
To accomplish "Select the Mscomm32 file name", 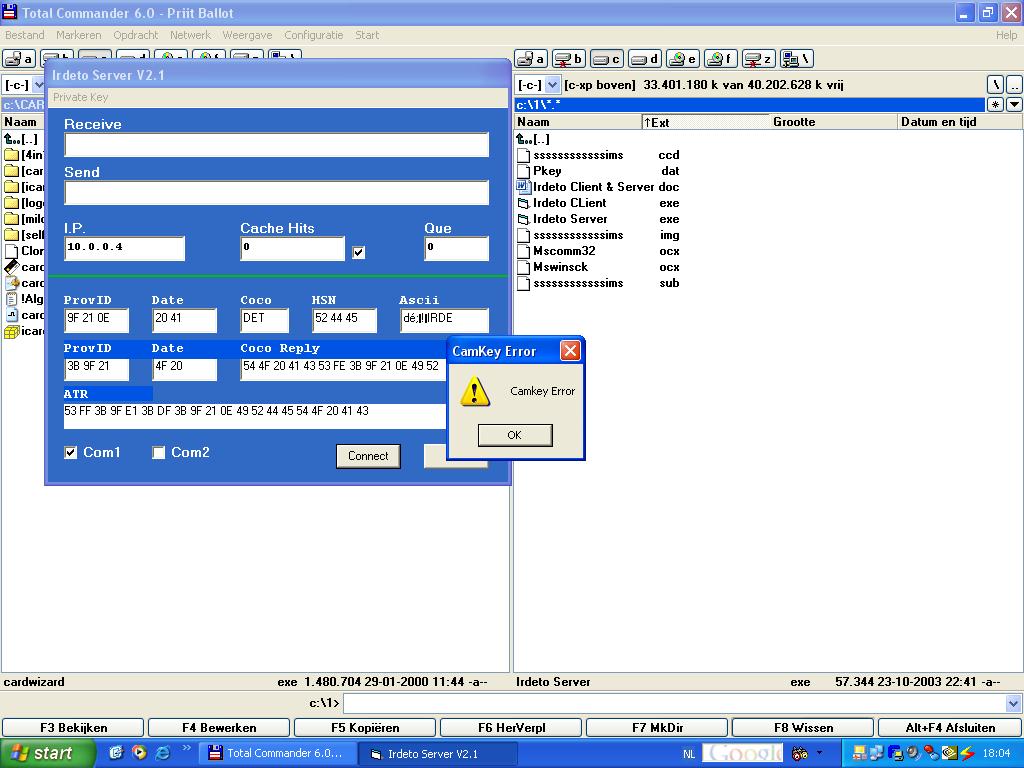I will 564,251.
